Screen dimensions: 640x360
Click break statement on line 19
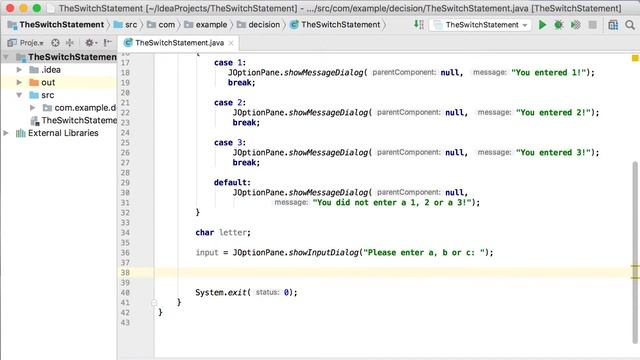coord(242,83)
